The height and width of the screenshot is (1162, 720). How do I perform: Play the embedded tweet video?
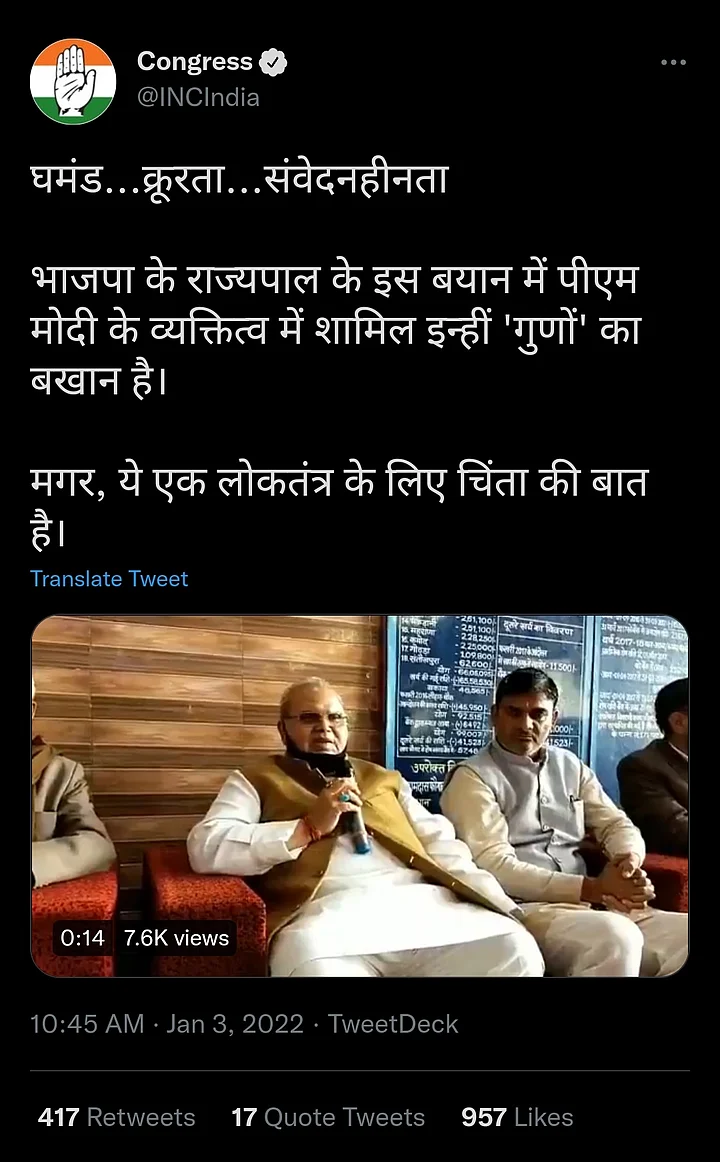pos(360,796)
